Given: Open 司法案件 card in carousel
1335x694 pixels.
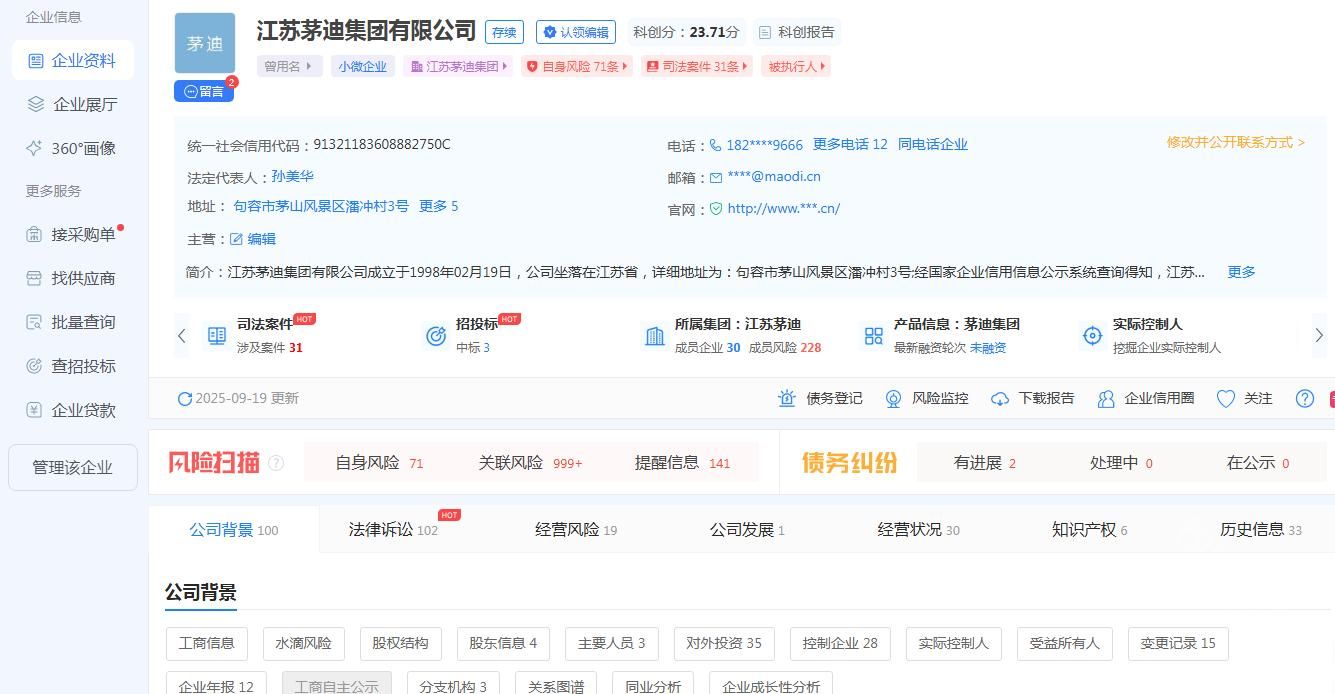Looking at the screenshot, I should (x=260, y=335).
